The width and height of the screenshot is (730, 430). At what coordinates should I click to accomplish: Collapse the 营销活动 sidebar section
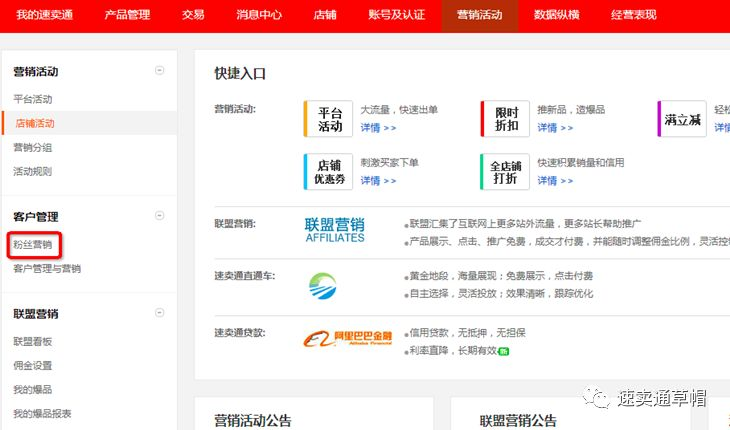click(x=159, y=71)
